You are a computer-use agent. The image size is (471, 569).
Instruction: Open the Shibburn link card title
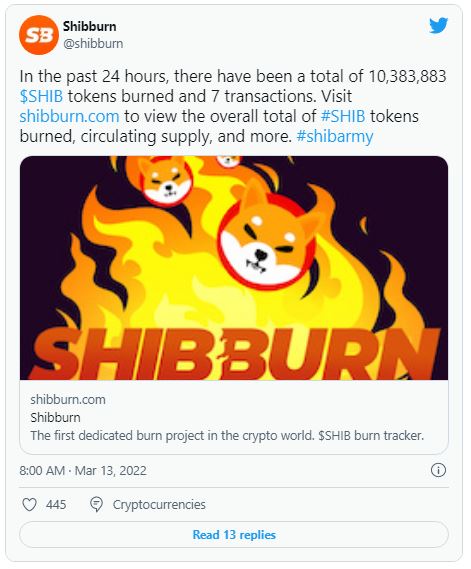[x=56, y=417]
